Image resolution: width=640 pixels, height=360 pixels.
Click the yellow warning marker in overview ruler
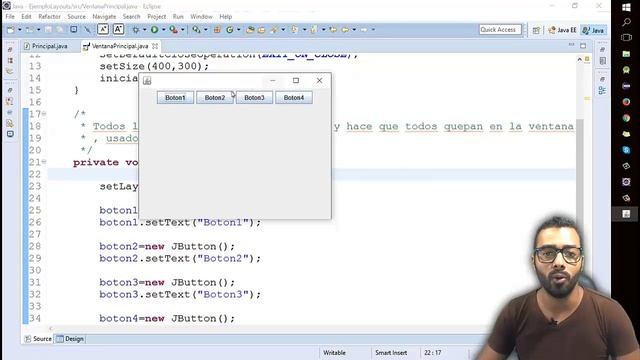[x=587, y=98]
